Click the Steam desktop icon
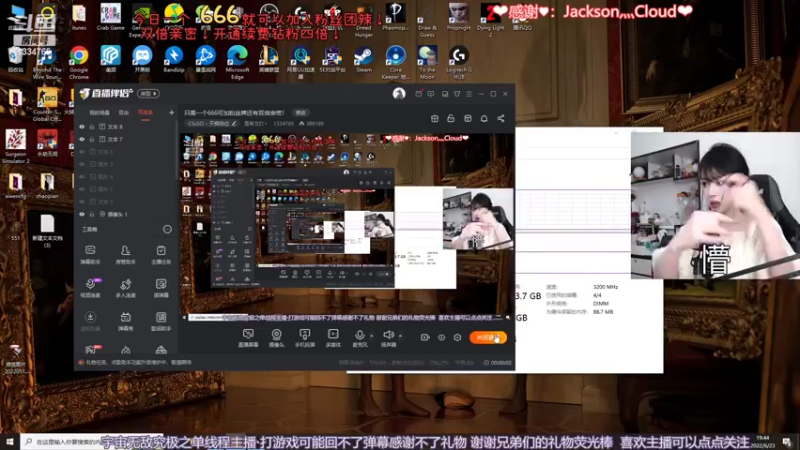The image size is (800, 450). (x=364, y=59)
